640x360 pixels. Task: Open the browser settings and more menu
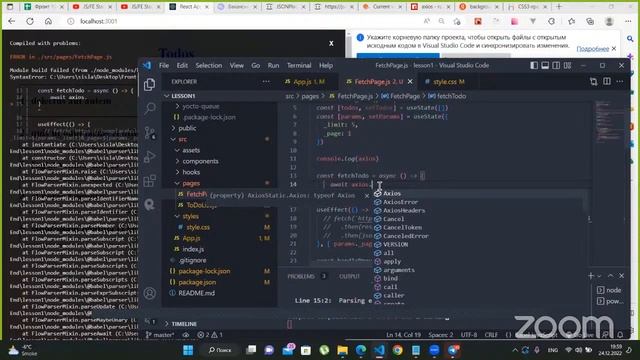628,21
